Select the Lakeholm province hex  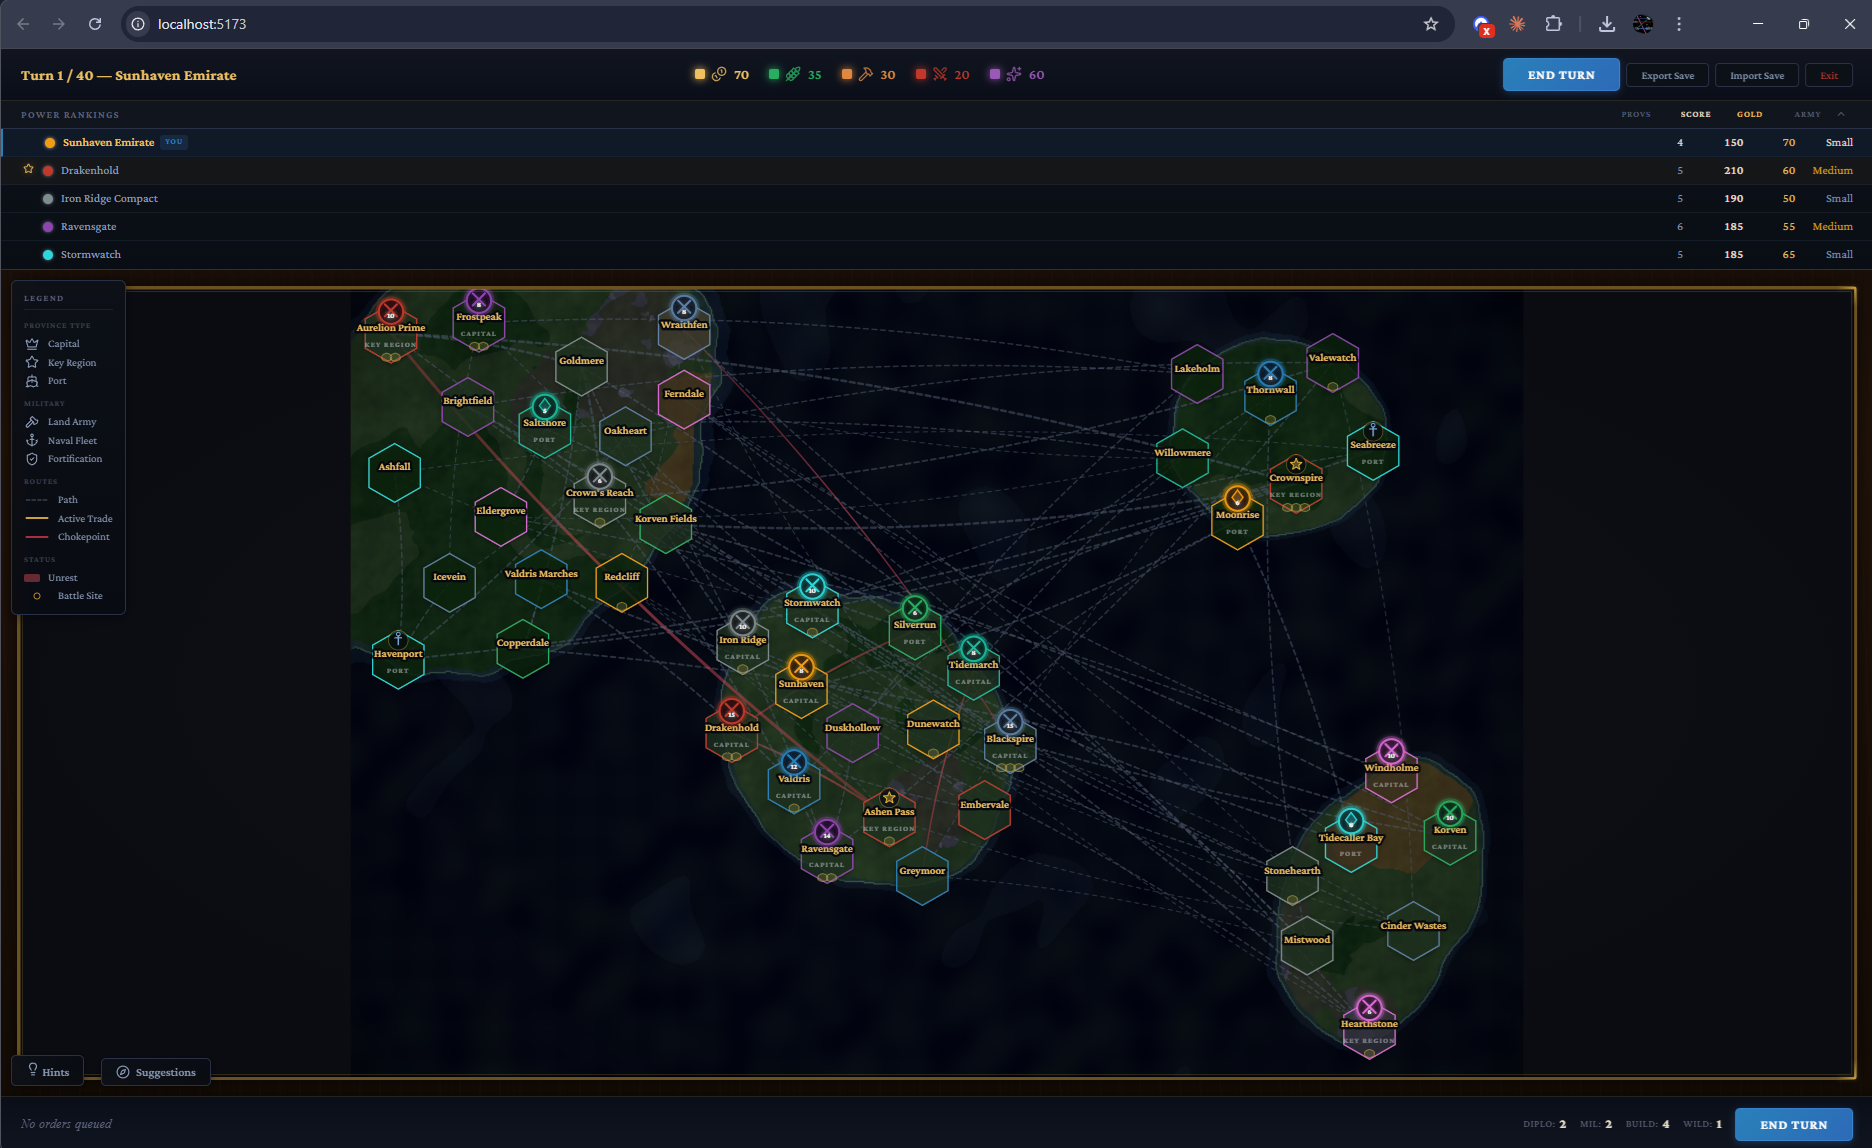1197,374
